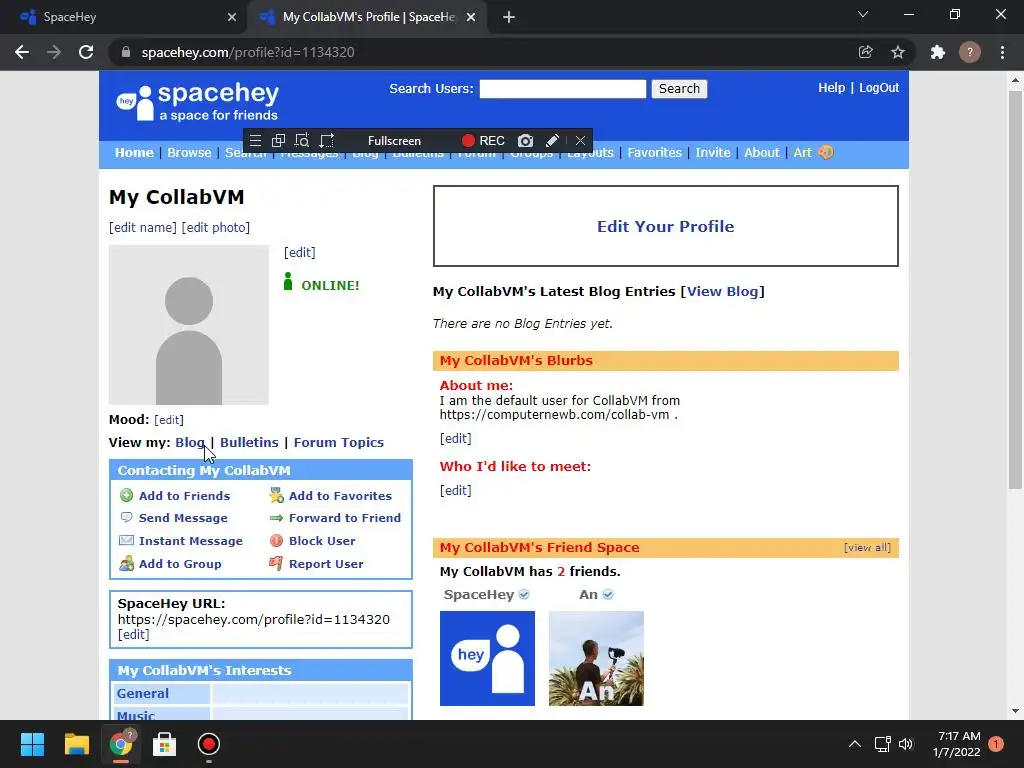The image size is (1024, 768).
Task: Click the View Blog link
Action: (x=722, y=291)
